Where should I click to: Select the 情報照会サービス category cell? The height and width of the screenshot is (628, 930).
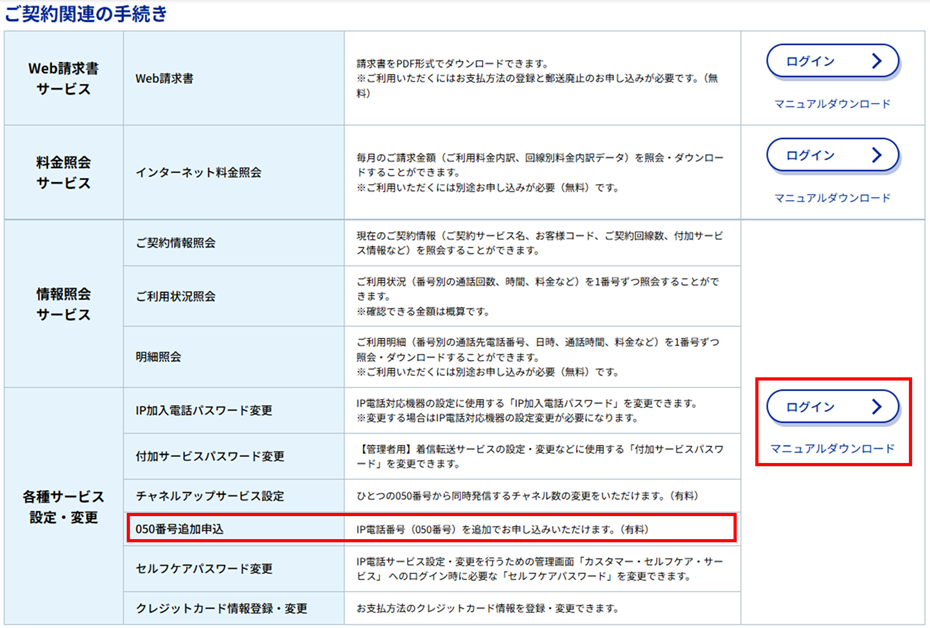point(63,304)
